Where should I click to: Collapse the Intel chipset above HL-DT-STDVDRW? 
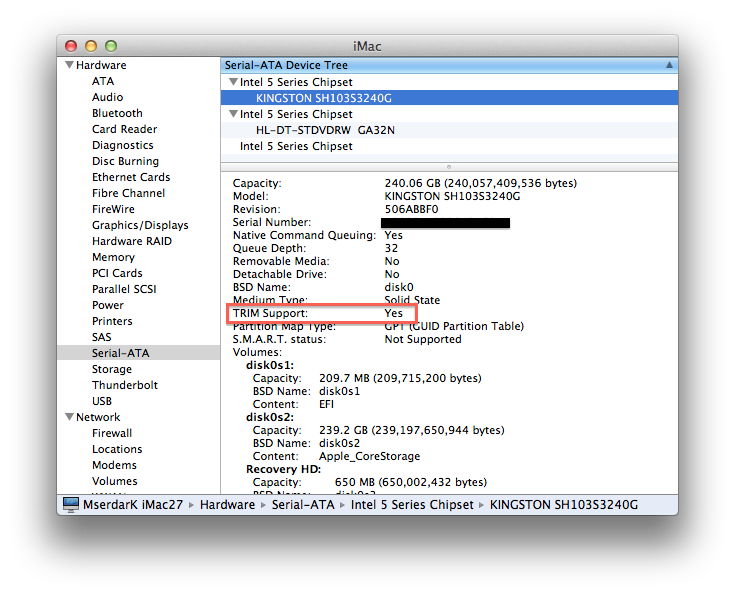point(233,113)
